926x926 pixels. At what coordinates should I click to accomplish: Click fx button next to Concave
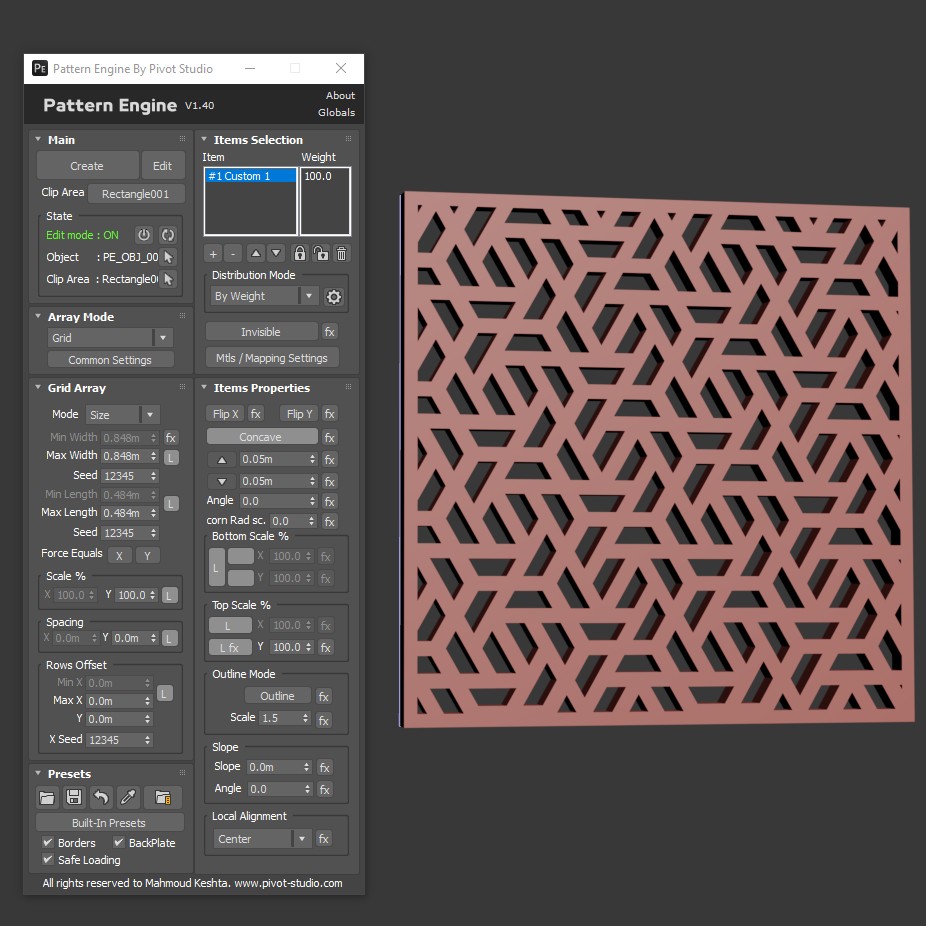pos(330,438)
